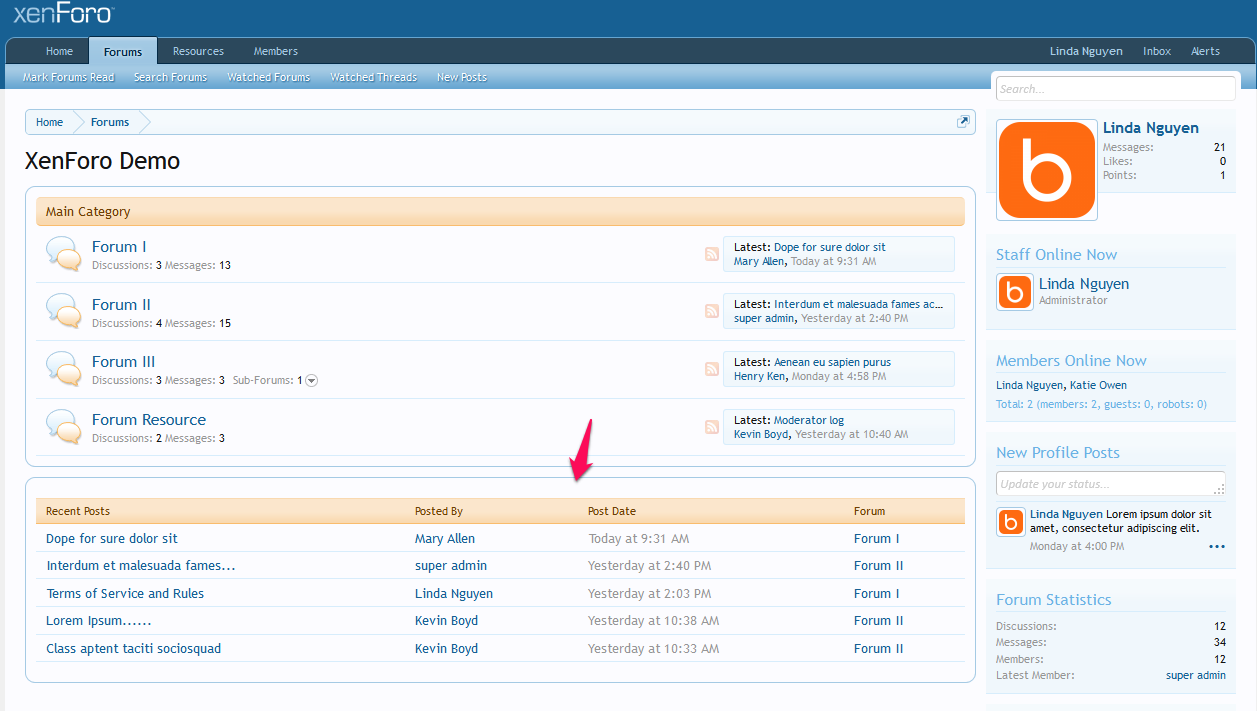Screen dimensions: 1257x711
Task: Expand Forum III sub-forums dropdown arrow
Action: pyautogui.click(x=311, y=381)
